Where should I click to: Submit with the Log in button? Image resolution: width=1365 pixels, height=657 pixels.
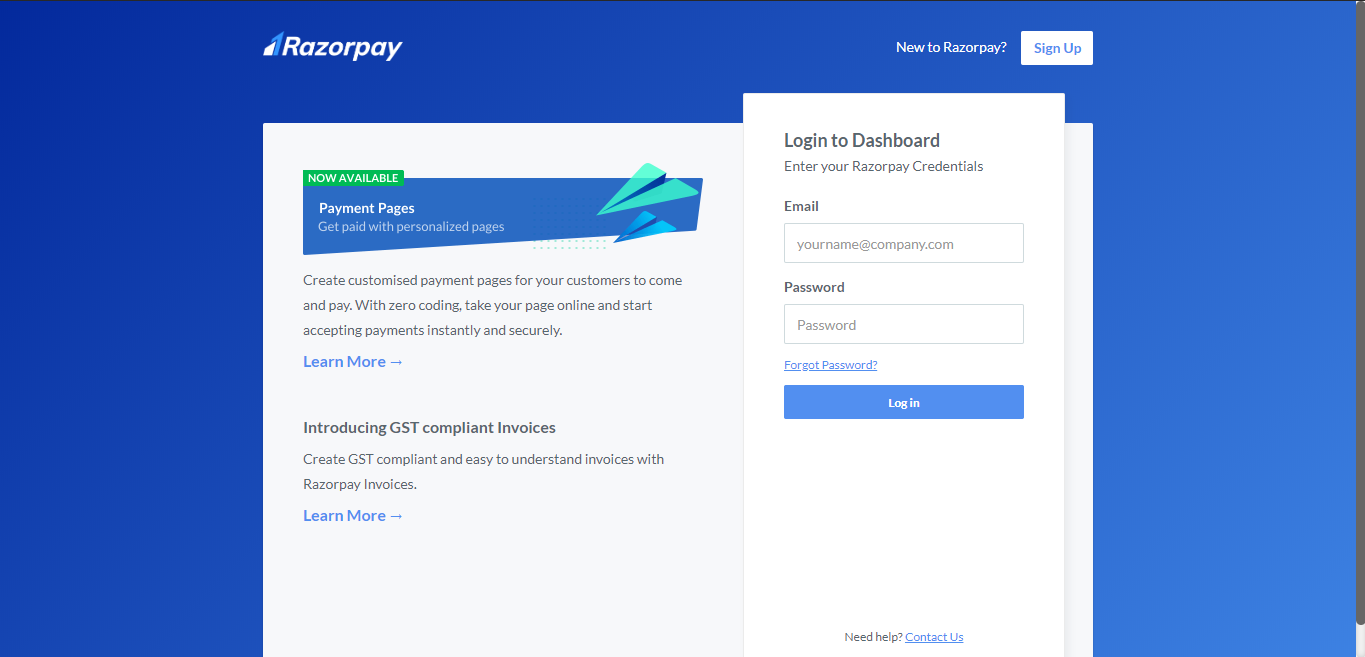(904, 402)
